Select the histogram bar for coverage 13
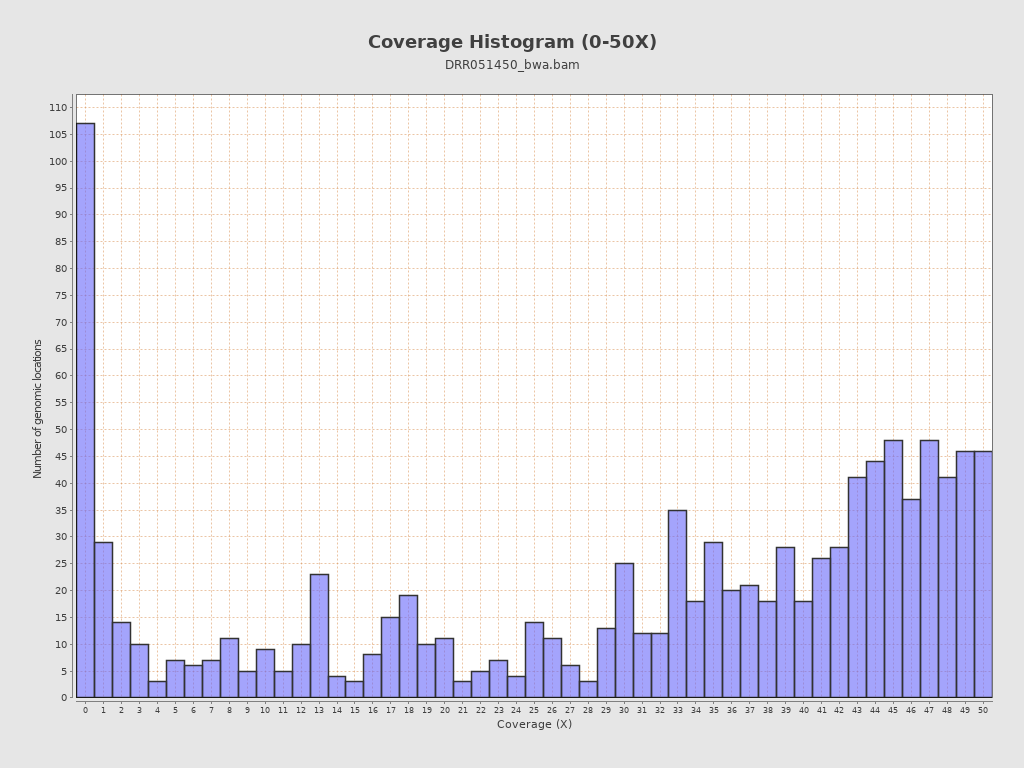Image resolution: width=1024 pixels, height=768 pixels. 319,636
